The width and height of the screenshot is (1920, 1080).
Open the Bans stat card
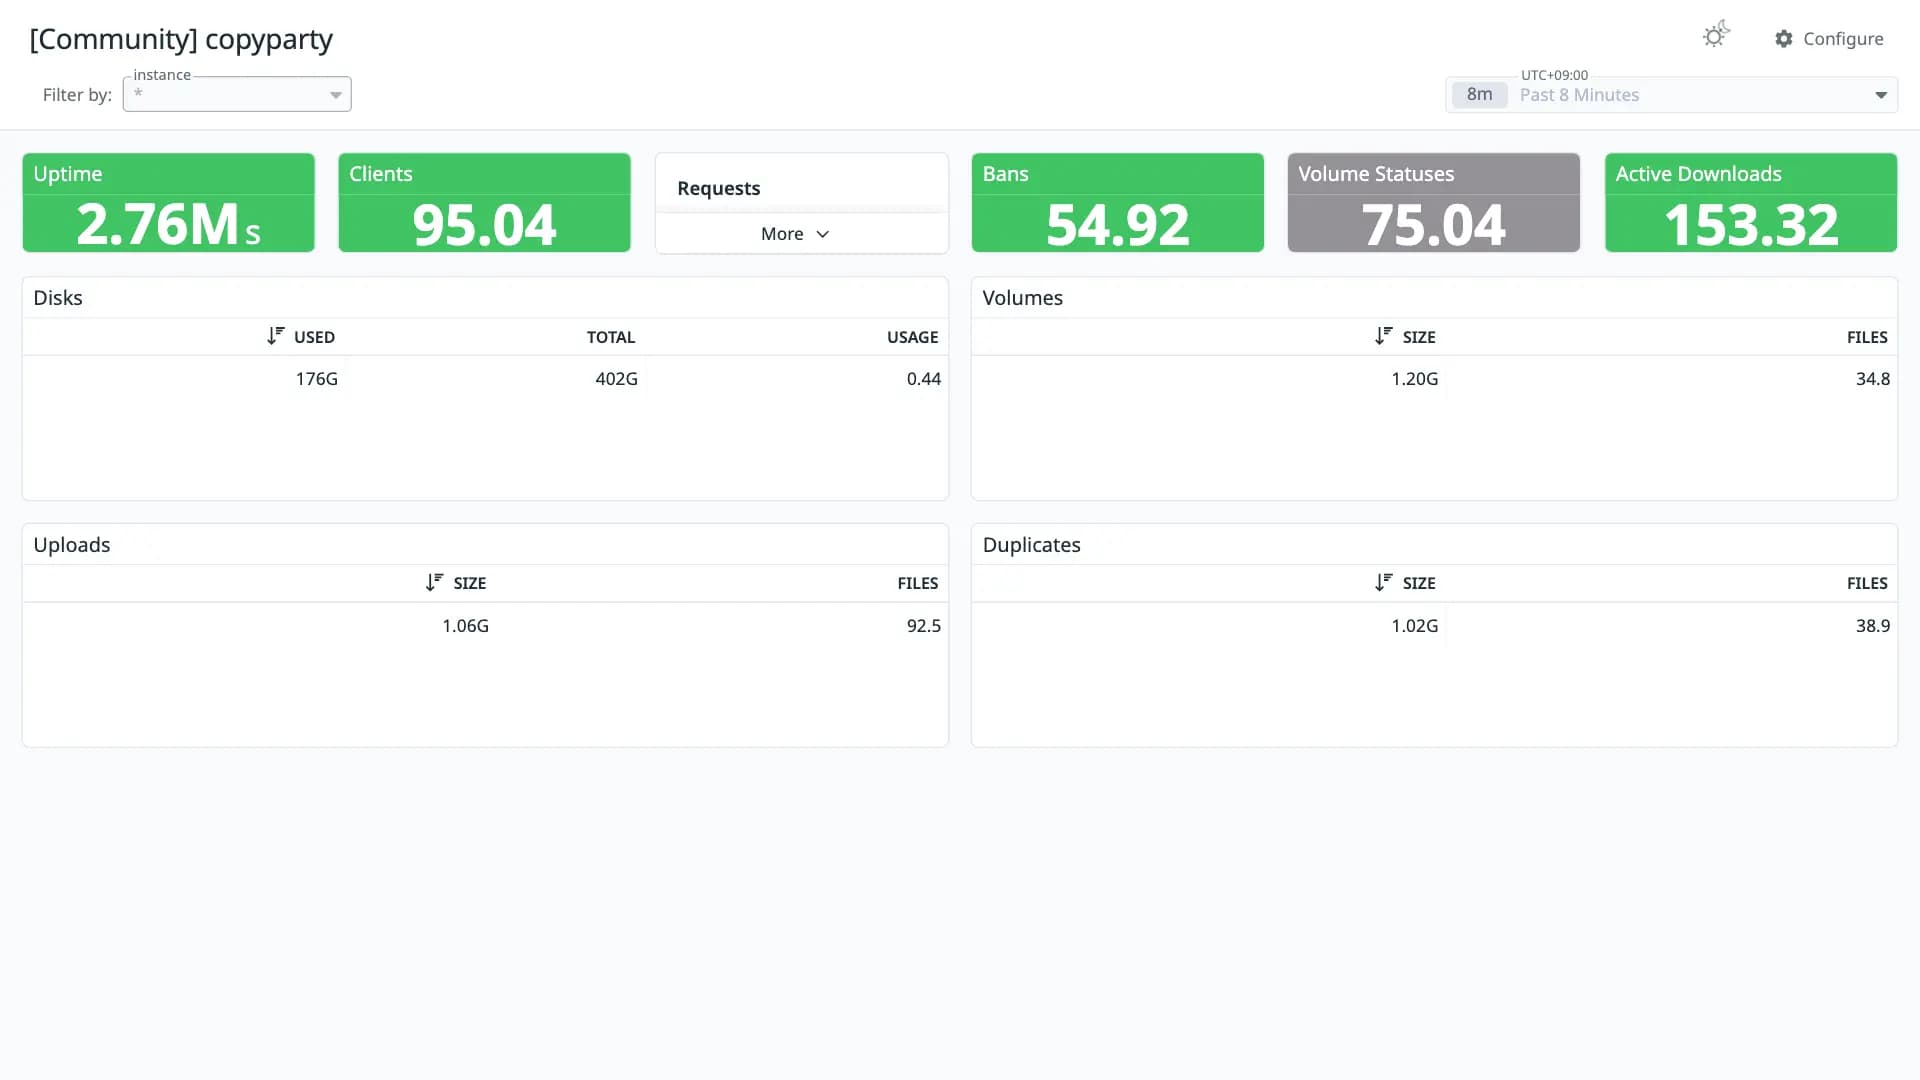coord(1117,202)
